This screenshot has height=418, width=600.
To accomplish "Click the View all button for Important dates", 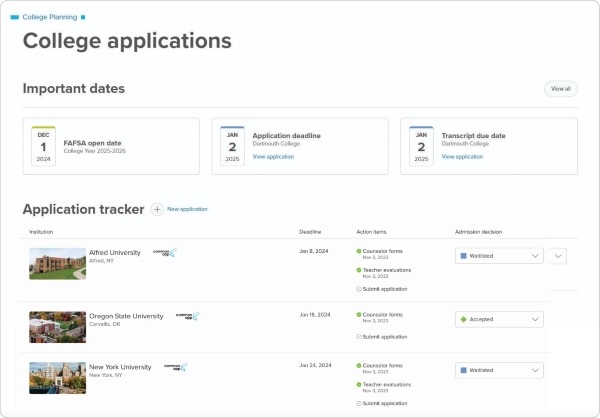I will (561, 89).
